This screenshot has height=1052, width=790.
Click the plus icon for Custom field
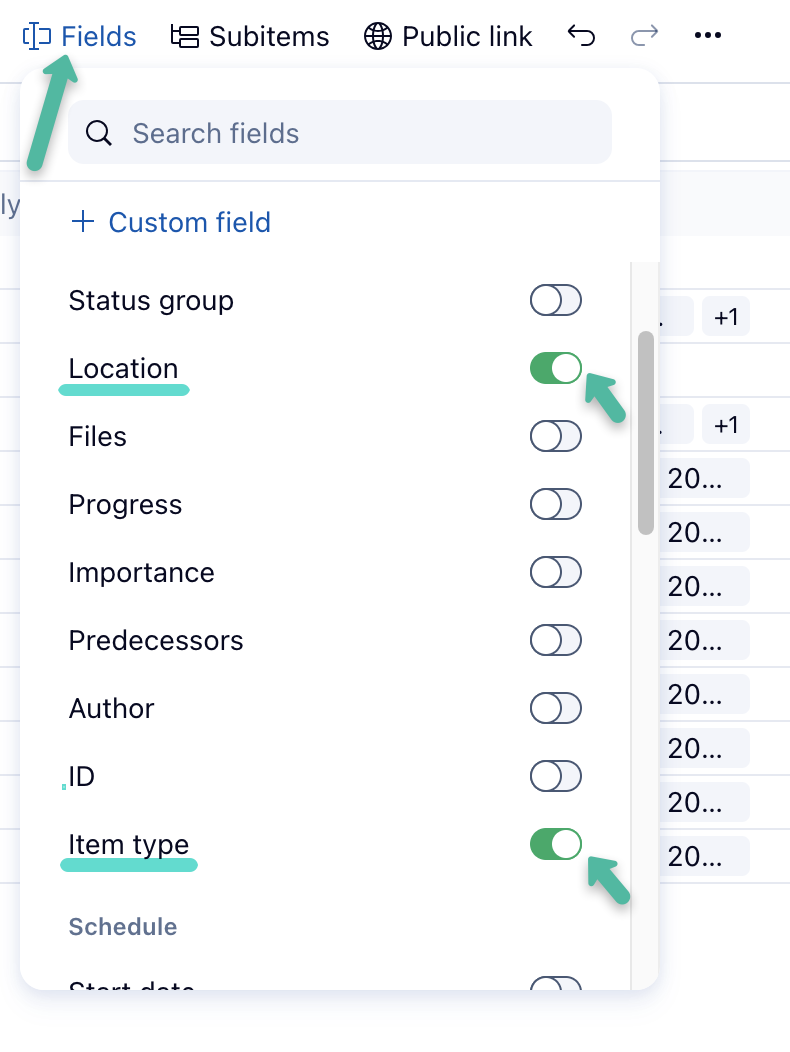[82, 221]
